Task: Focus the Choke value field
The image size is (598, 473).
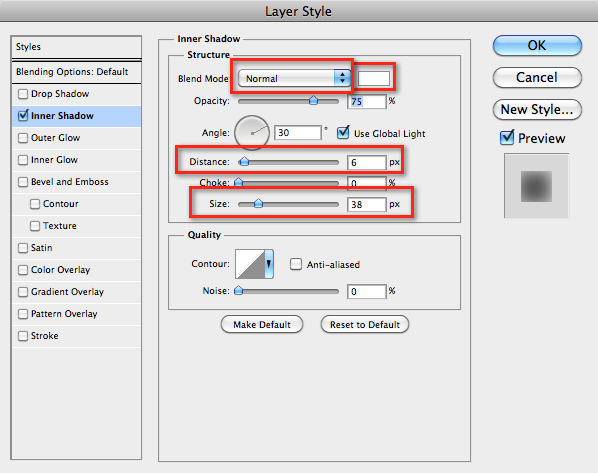Action: pyautogui.click(x=367, y=183)
